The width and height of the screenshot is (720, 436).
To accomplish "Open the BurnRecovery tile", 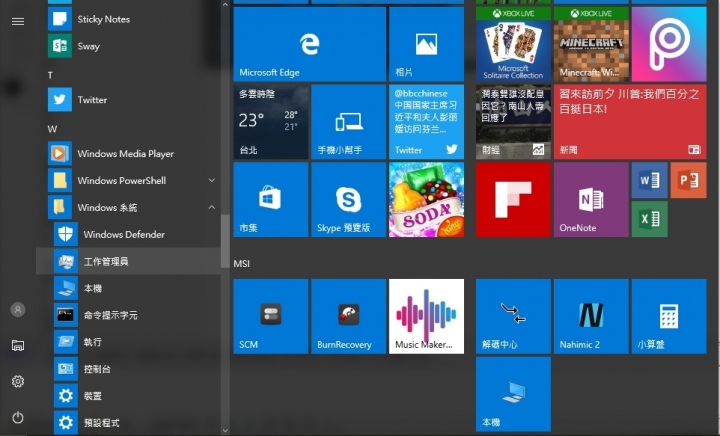I will pos(349,316).
